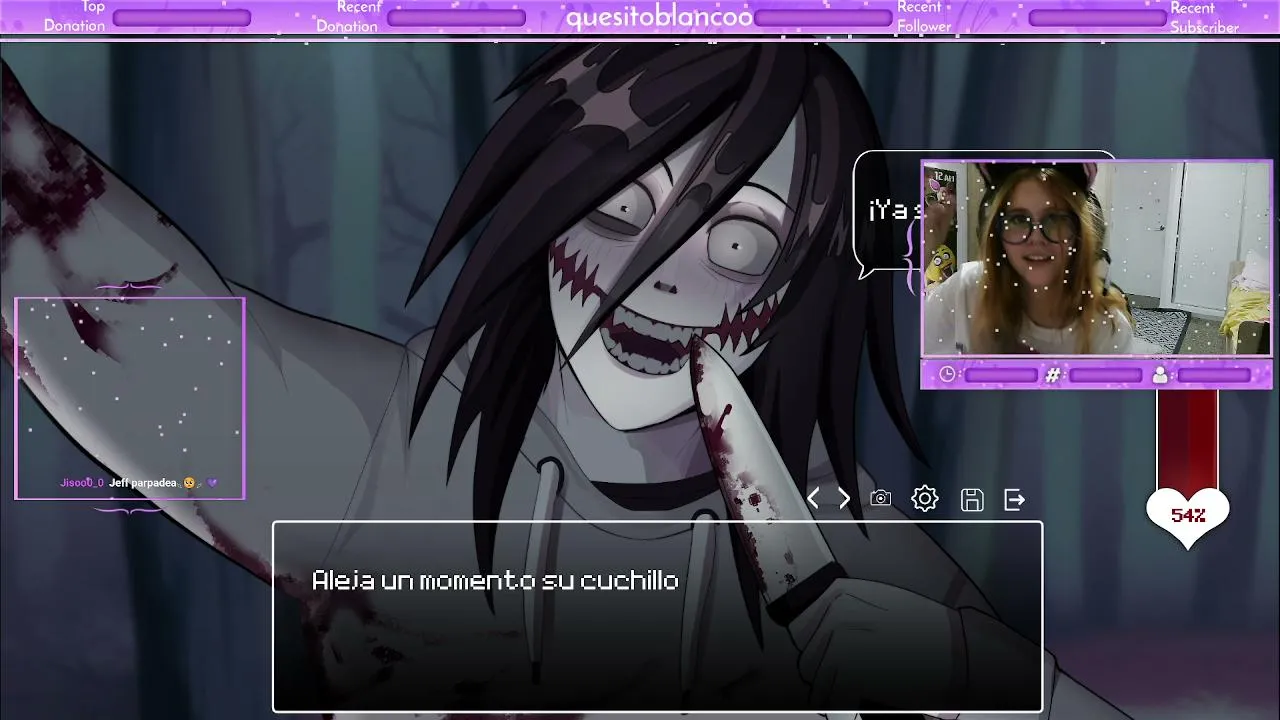Image resolution: width=1280 pixels, height=720 pixels.
Task: Click the dialogue line 'Aleja un momento su cuchillo'
Action: 495,581
